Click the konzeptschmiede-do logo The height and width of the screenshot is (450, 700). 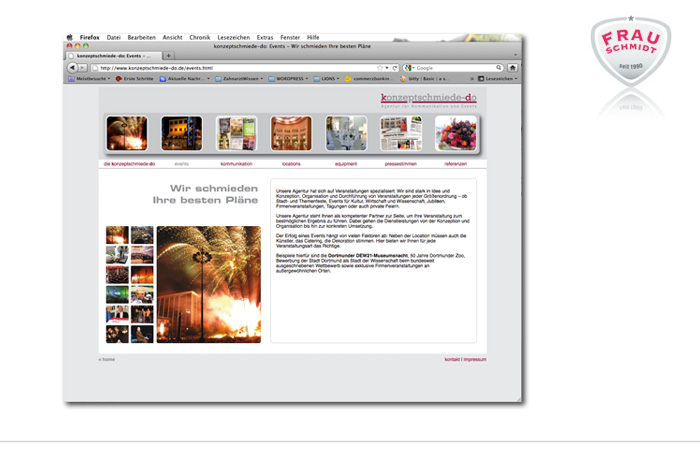429,100
